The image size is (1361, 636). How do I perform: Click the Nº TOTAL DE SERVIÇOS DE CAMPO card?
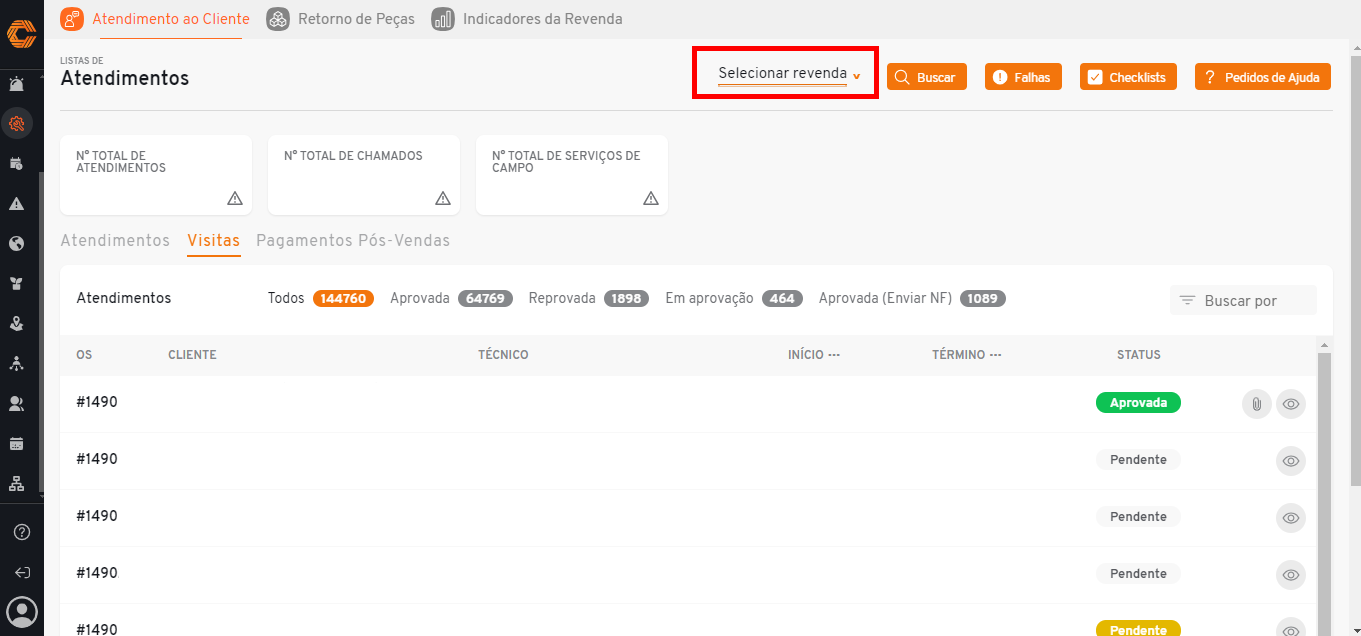click(572, 175)
